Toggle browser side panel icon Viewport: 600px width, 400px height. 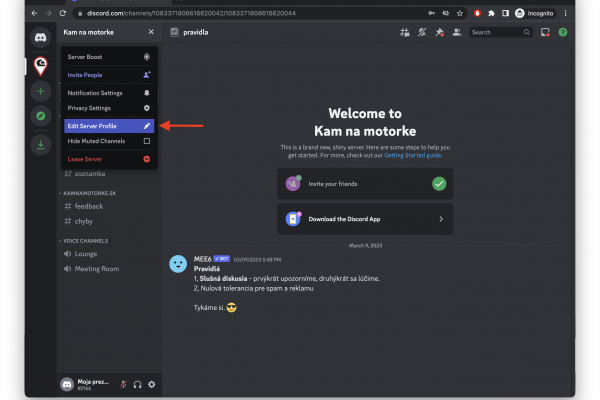pyautogui.click(x=505, y=13)
